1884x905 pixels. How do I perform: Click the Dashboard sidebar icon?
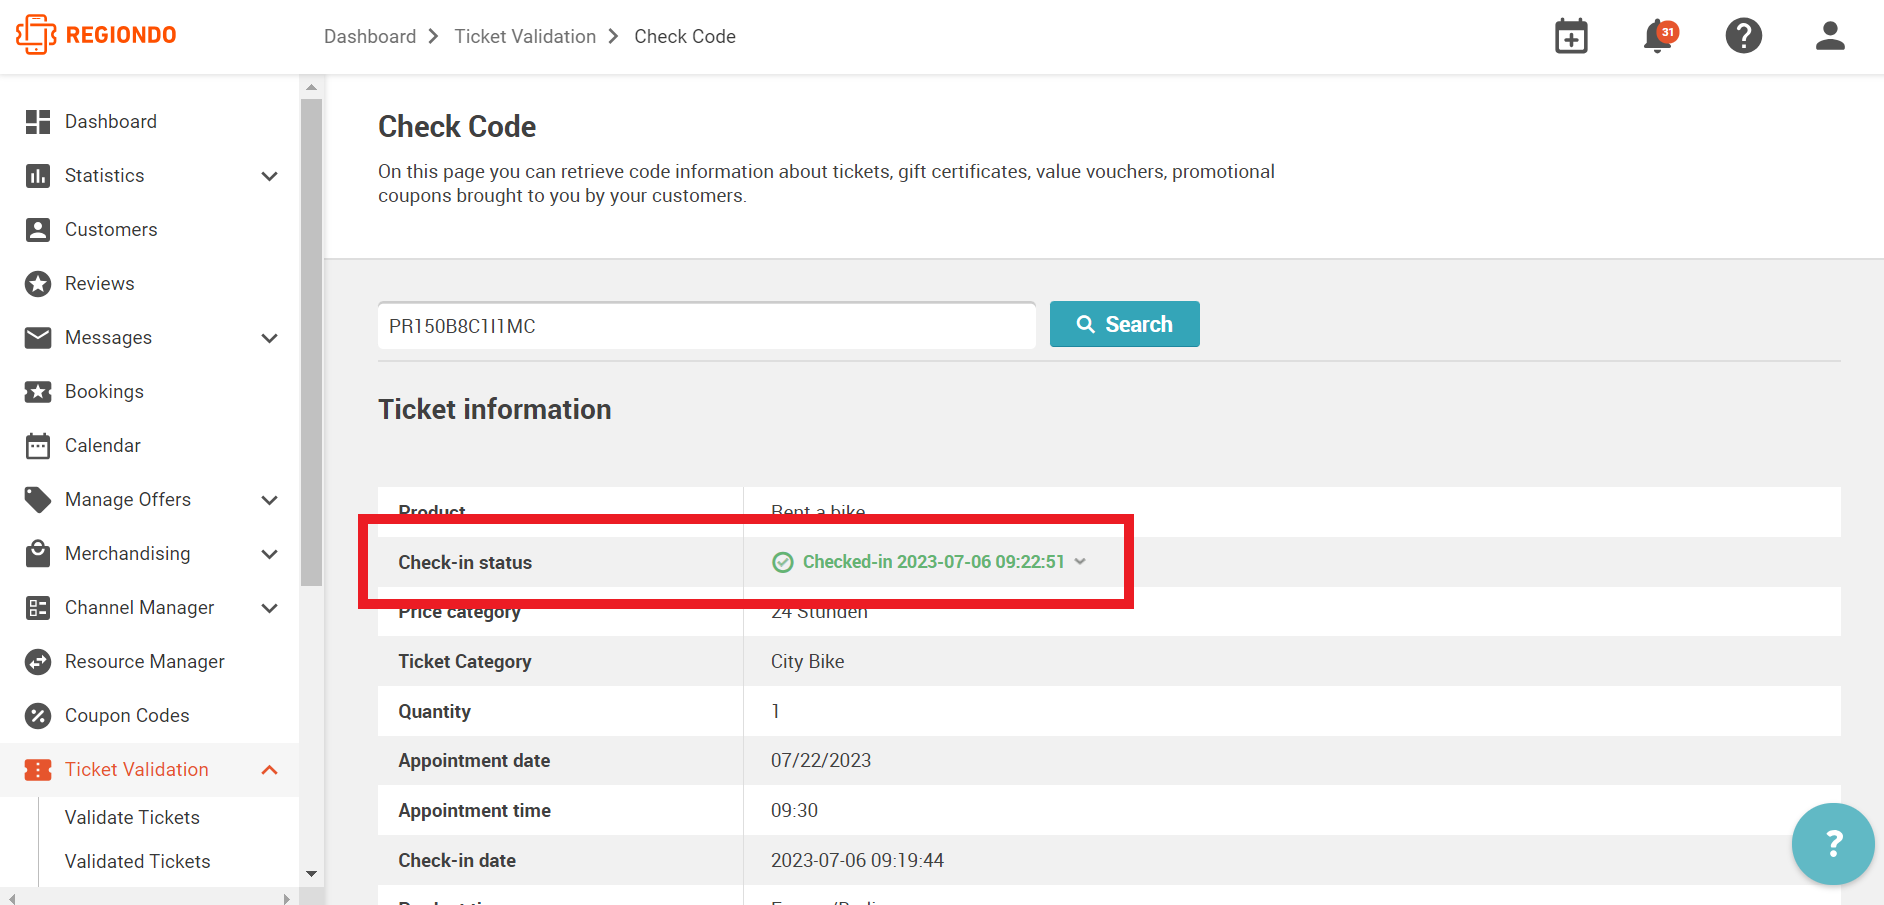click(x=38, y=122)
